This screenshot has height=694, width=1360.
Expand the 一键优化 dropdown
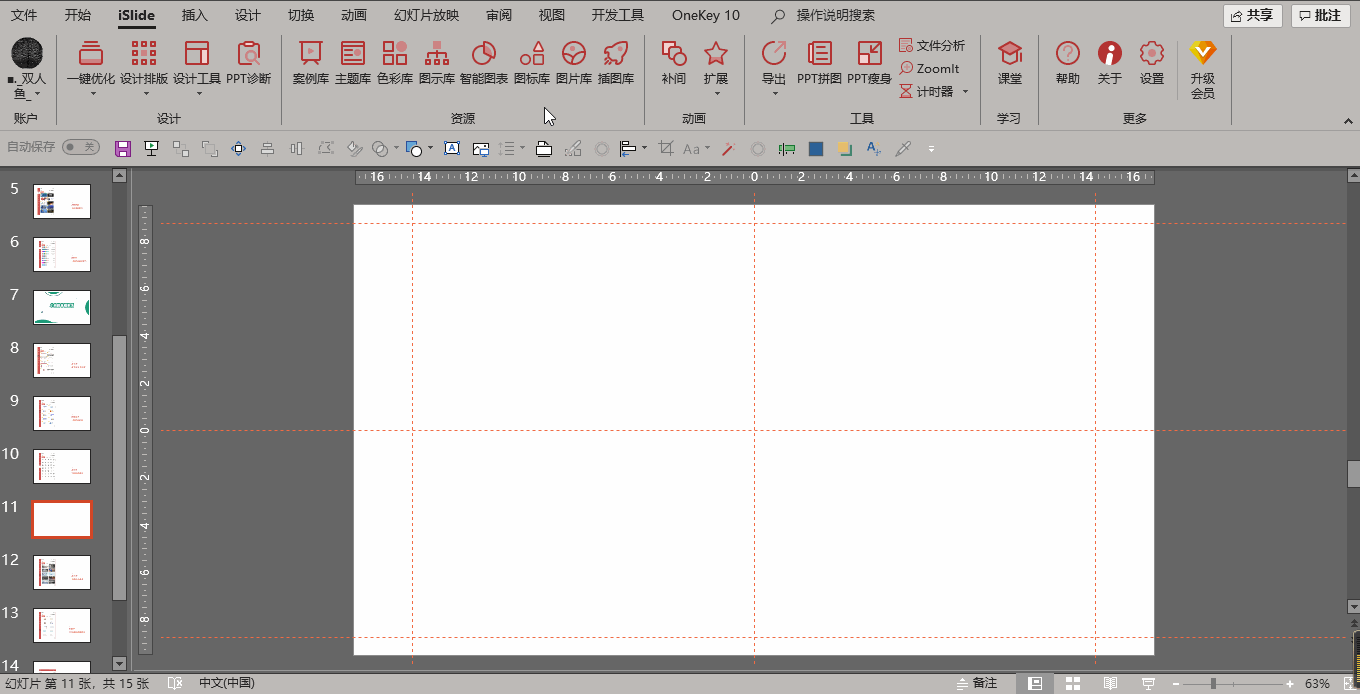92,94
